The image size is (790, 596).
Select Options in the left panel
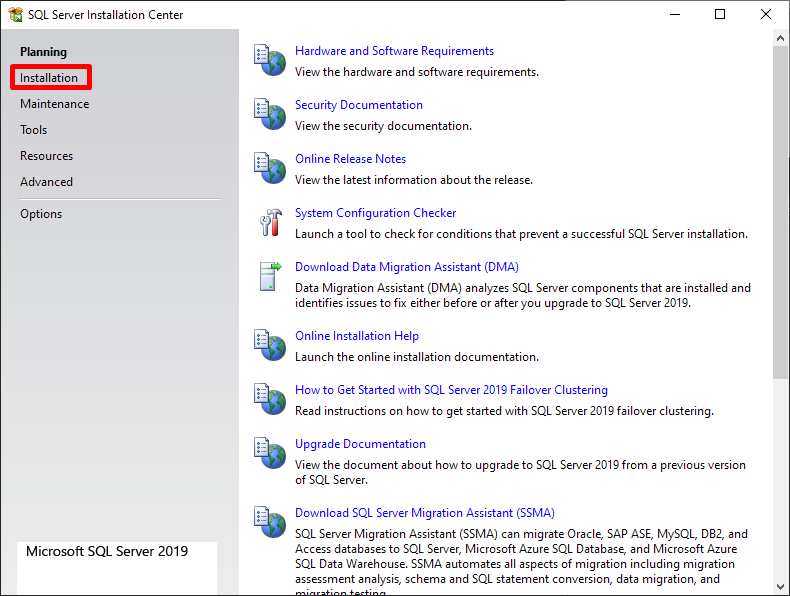click(41, 214)
